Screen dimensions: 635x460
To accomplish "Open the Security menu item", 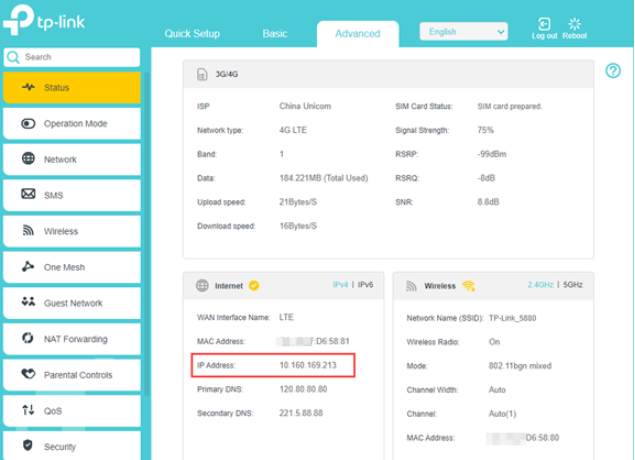I will [72, 446].
